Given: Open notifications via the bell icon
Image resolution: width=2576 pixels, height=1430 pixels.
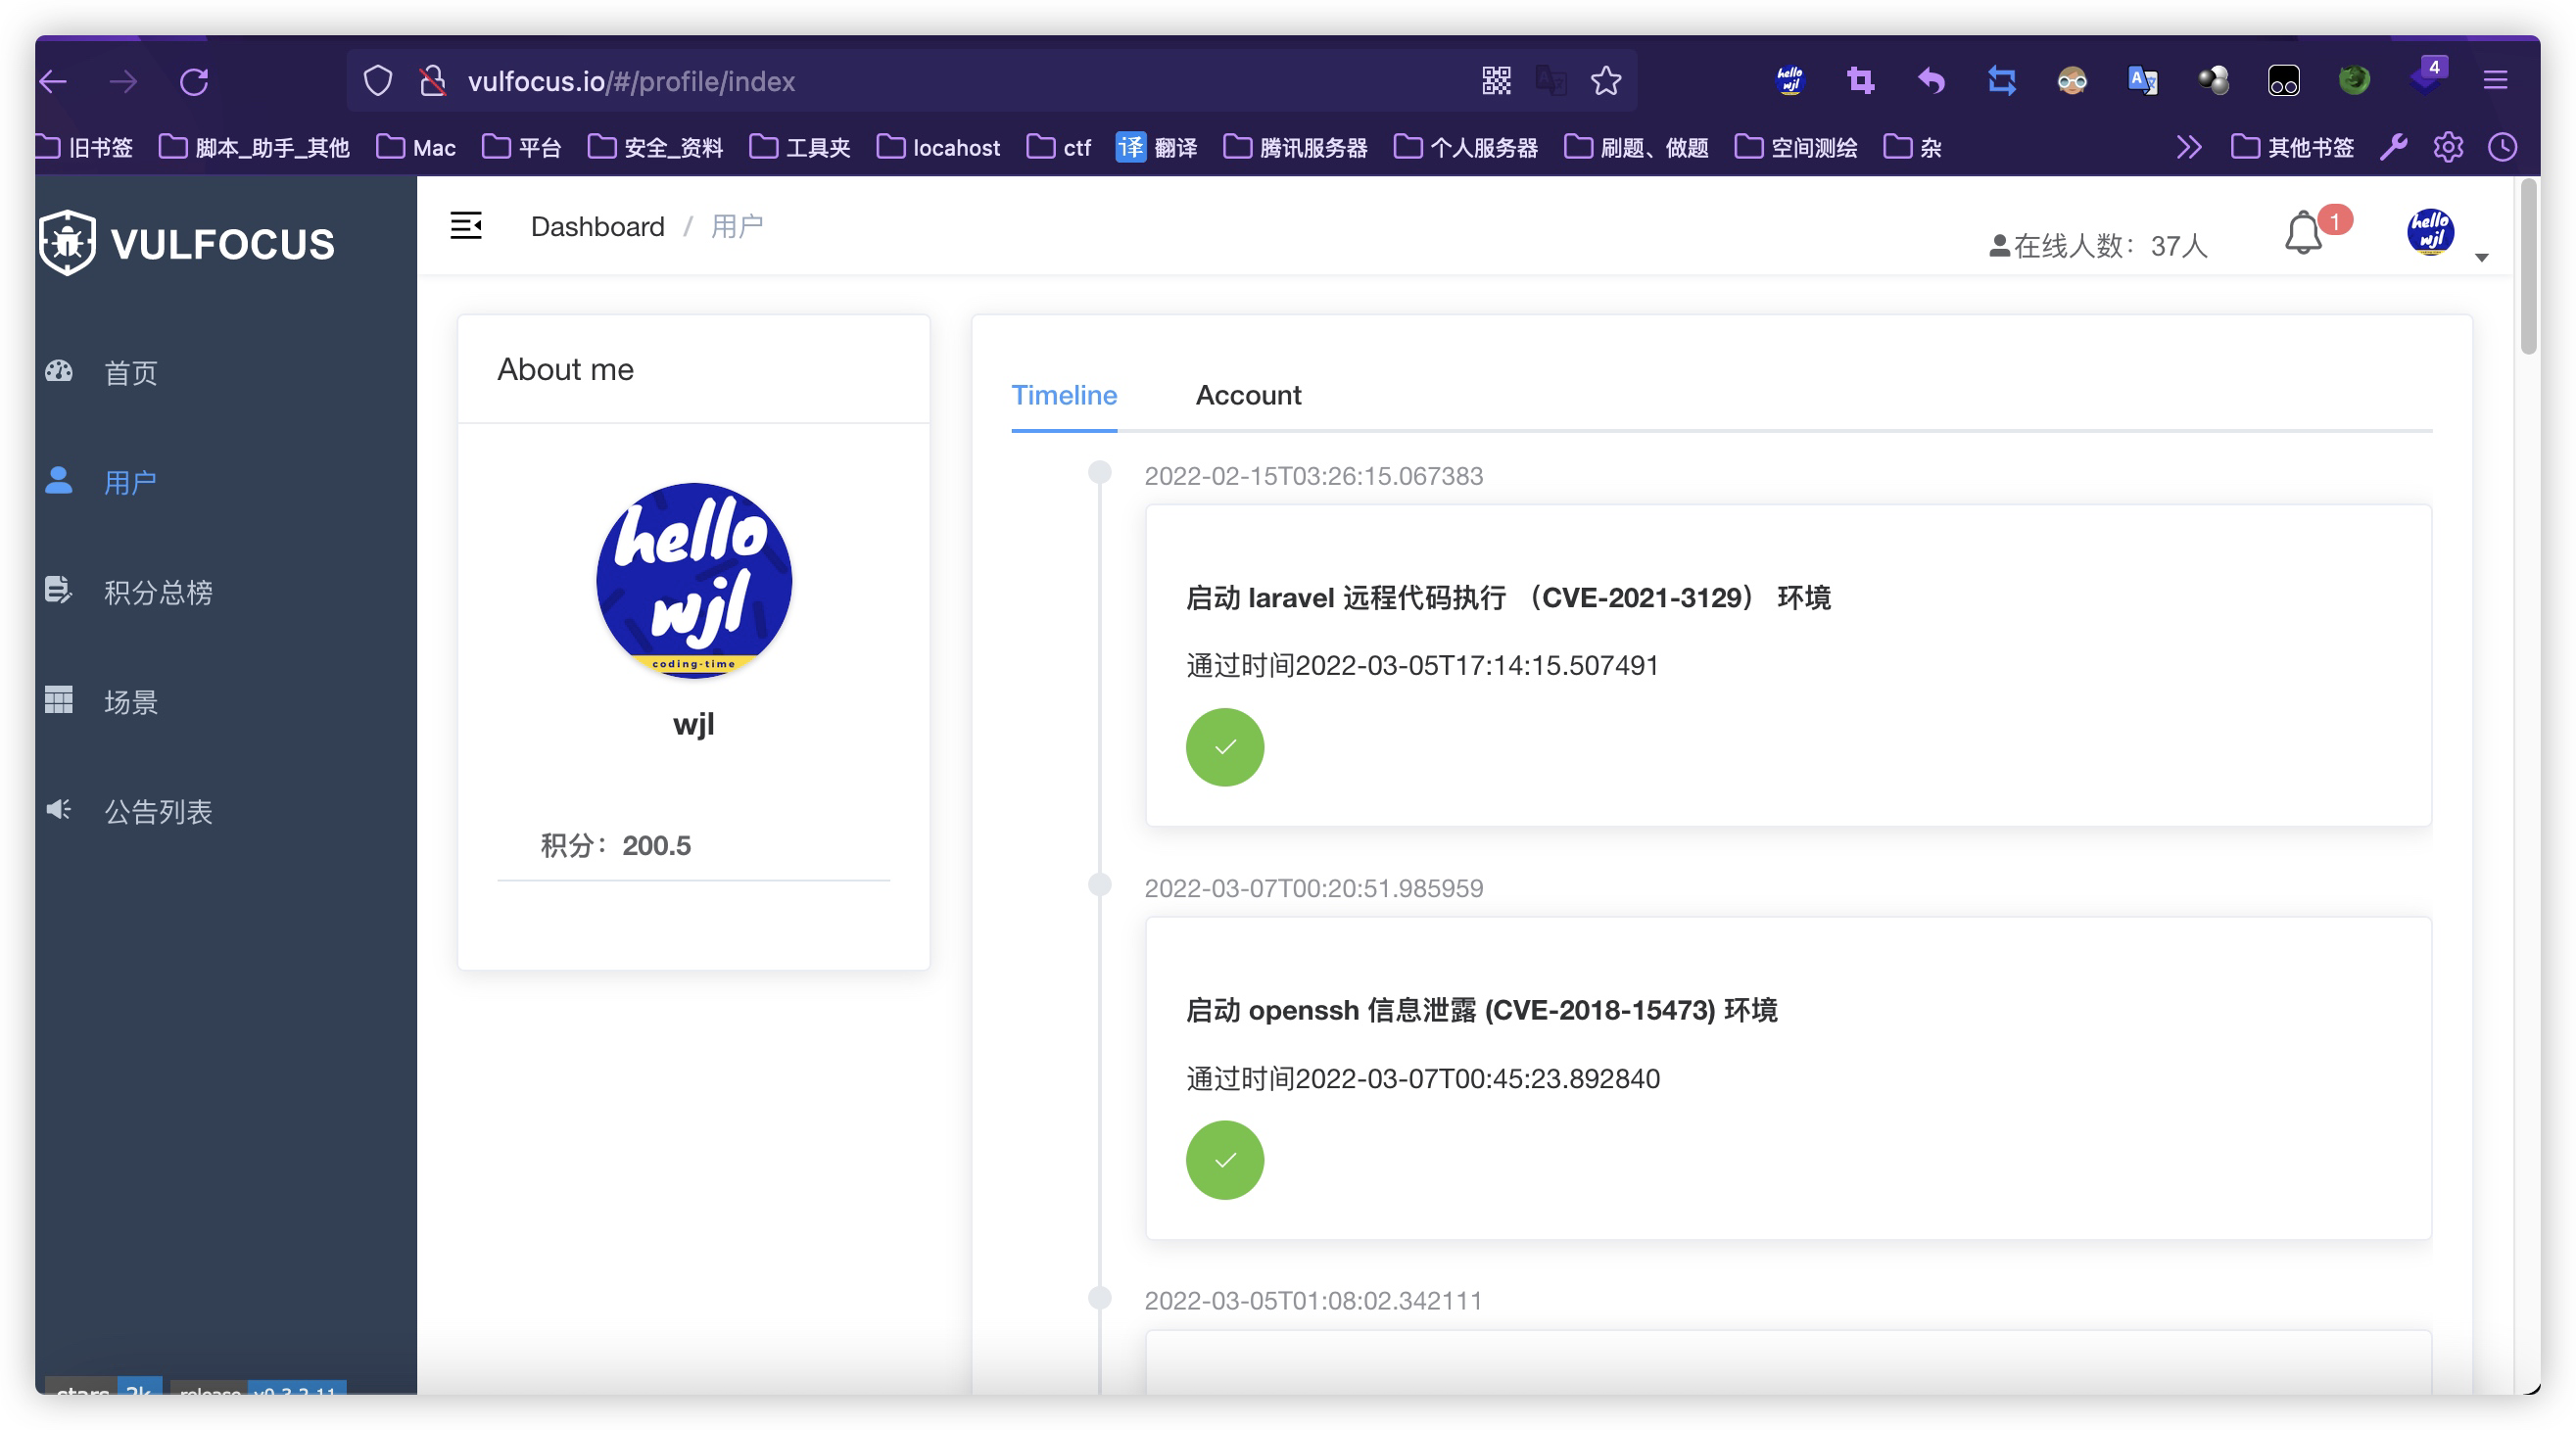Looking at the screenshot, I should (x=2304, y=233).
